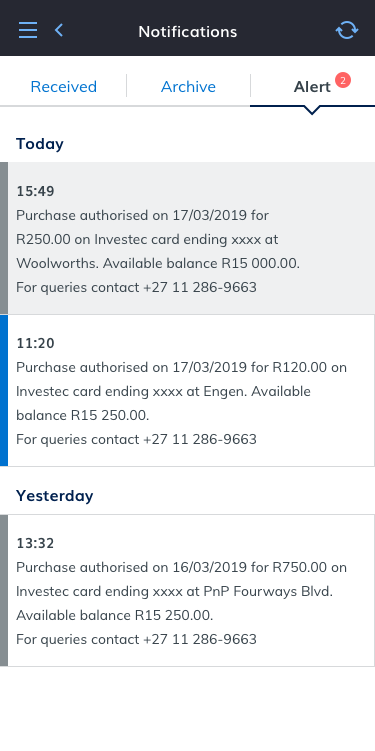
Task: Click the blue unread marker on Engen alert
Action: point(4,390)
